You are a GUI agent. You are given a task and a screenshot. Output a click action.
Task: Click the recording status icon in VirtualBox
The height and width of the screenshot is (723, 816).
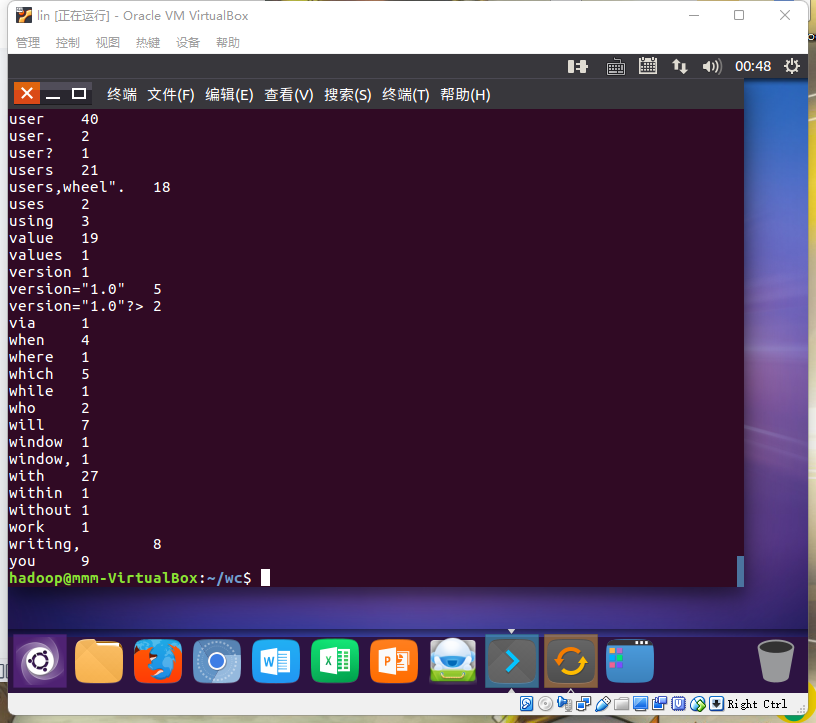tap(659, 704)
